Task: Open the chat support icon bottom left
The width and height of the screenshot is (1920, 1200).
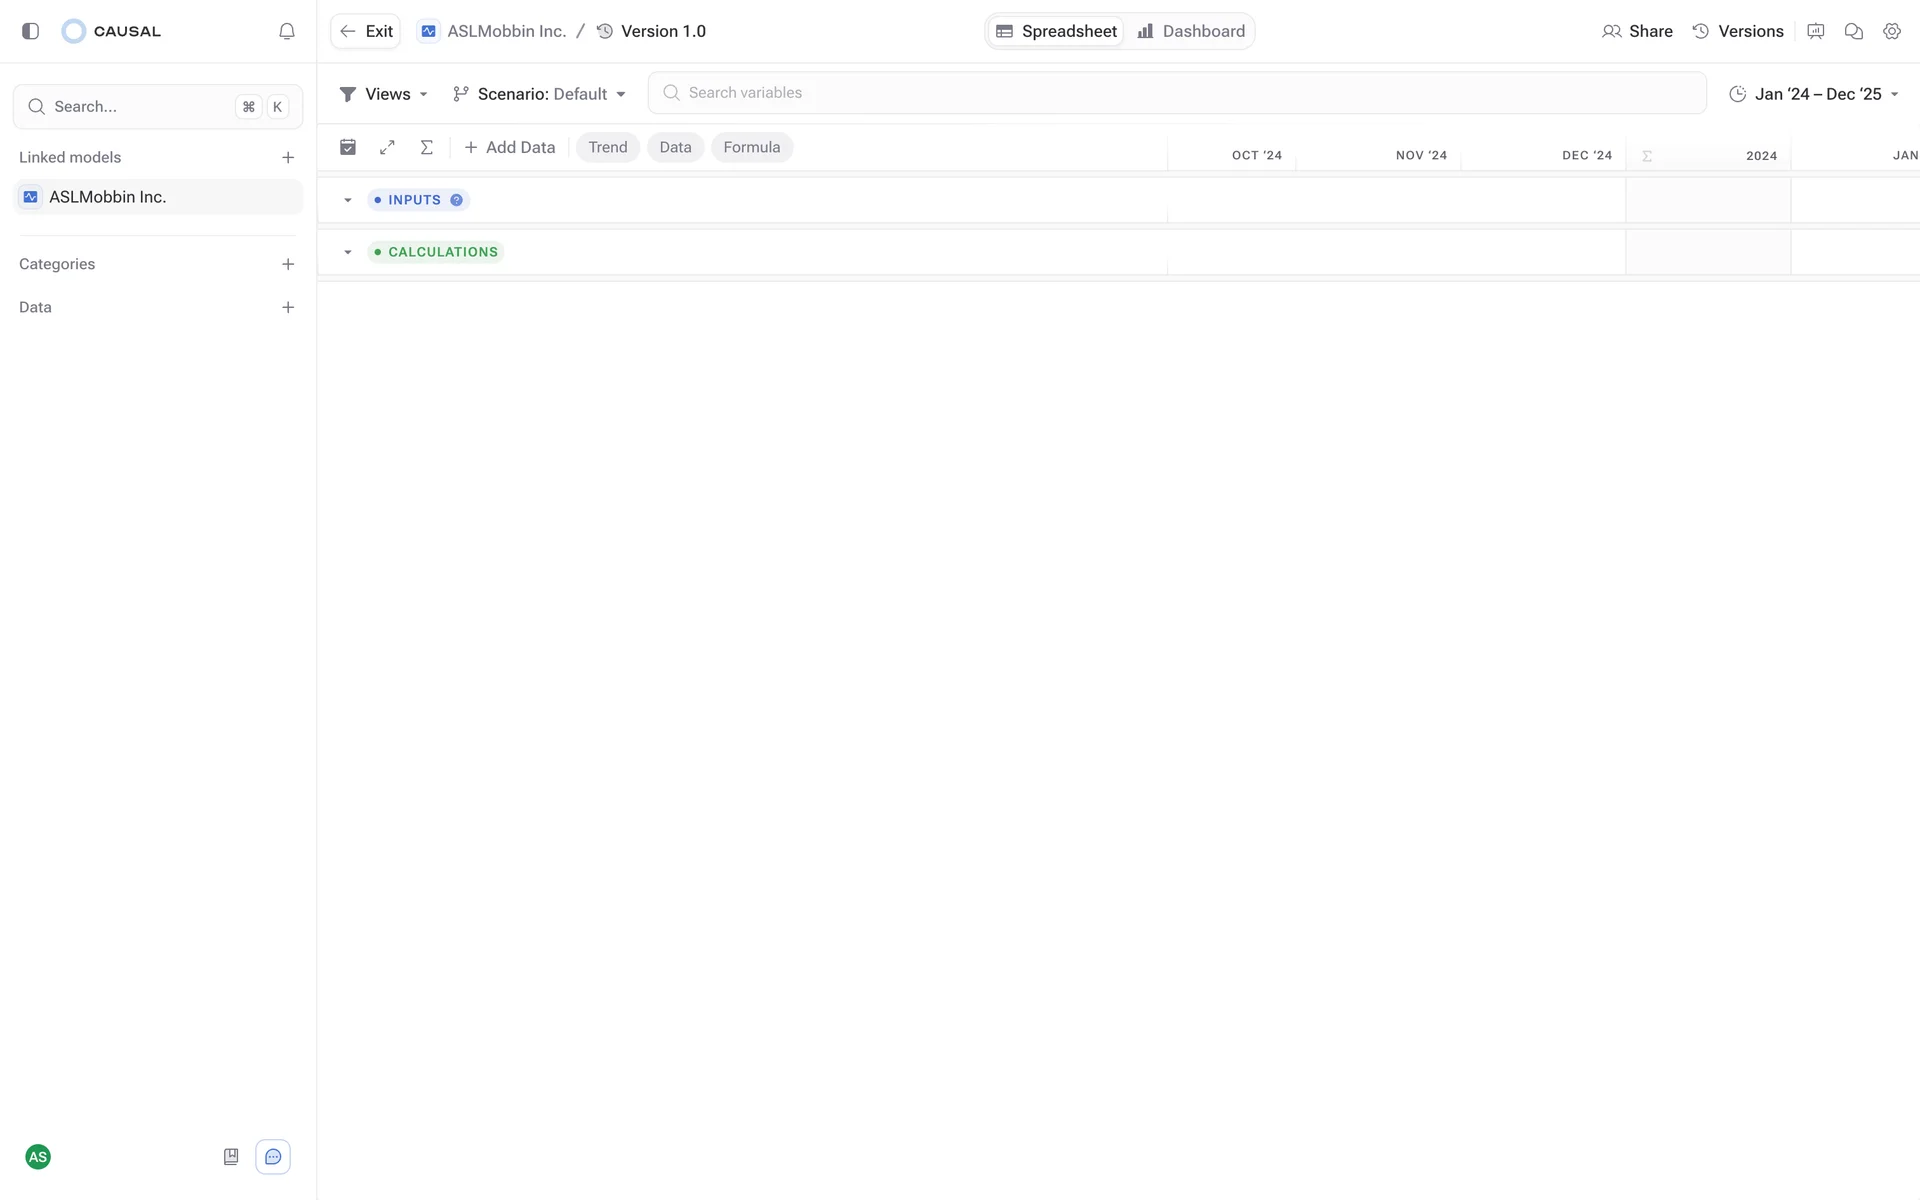Action: click(273, 1157)
